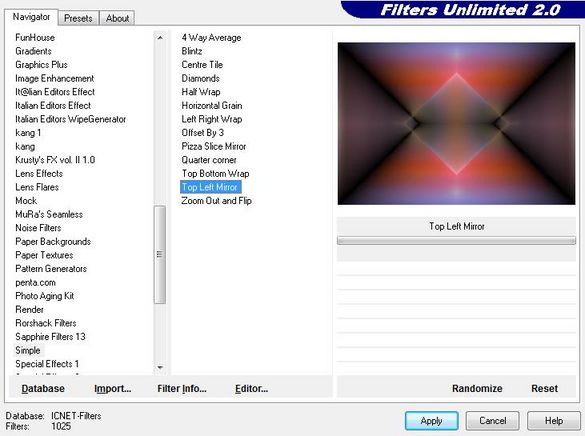The width and height of the screenshot is (585, 436).
Task: Select Paper Textures category
Action: pos(44,255)
